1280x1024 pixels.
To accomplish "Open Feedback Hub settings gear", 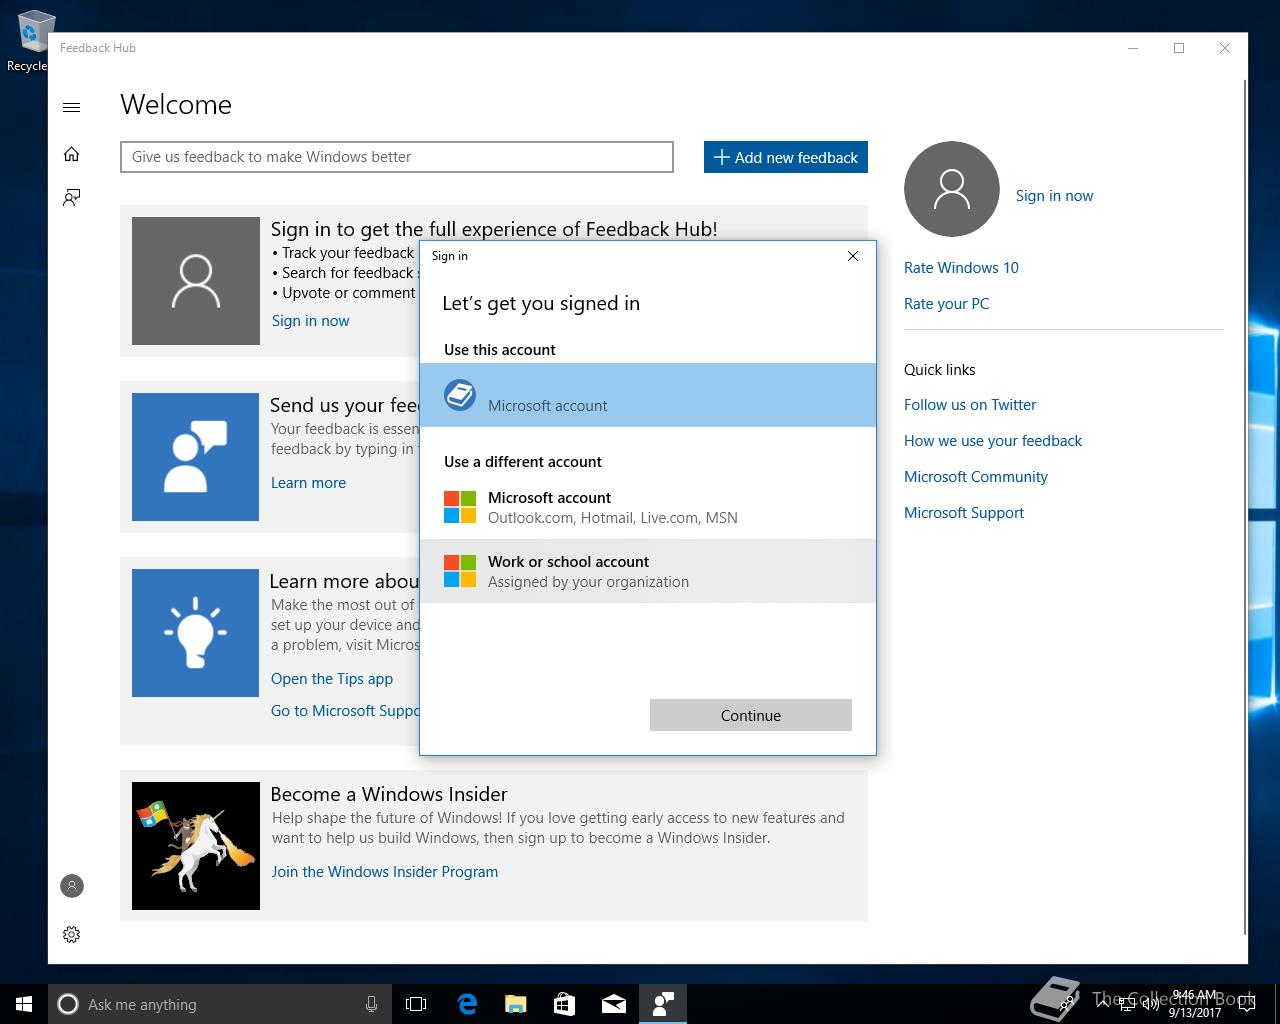I will pyautogui.click(x=71, y=934).
